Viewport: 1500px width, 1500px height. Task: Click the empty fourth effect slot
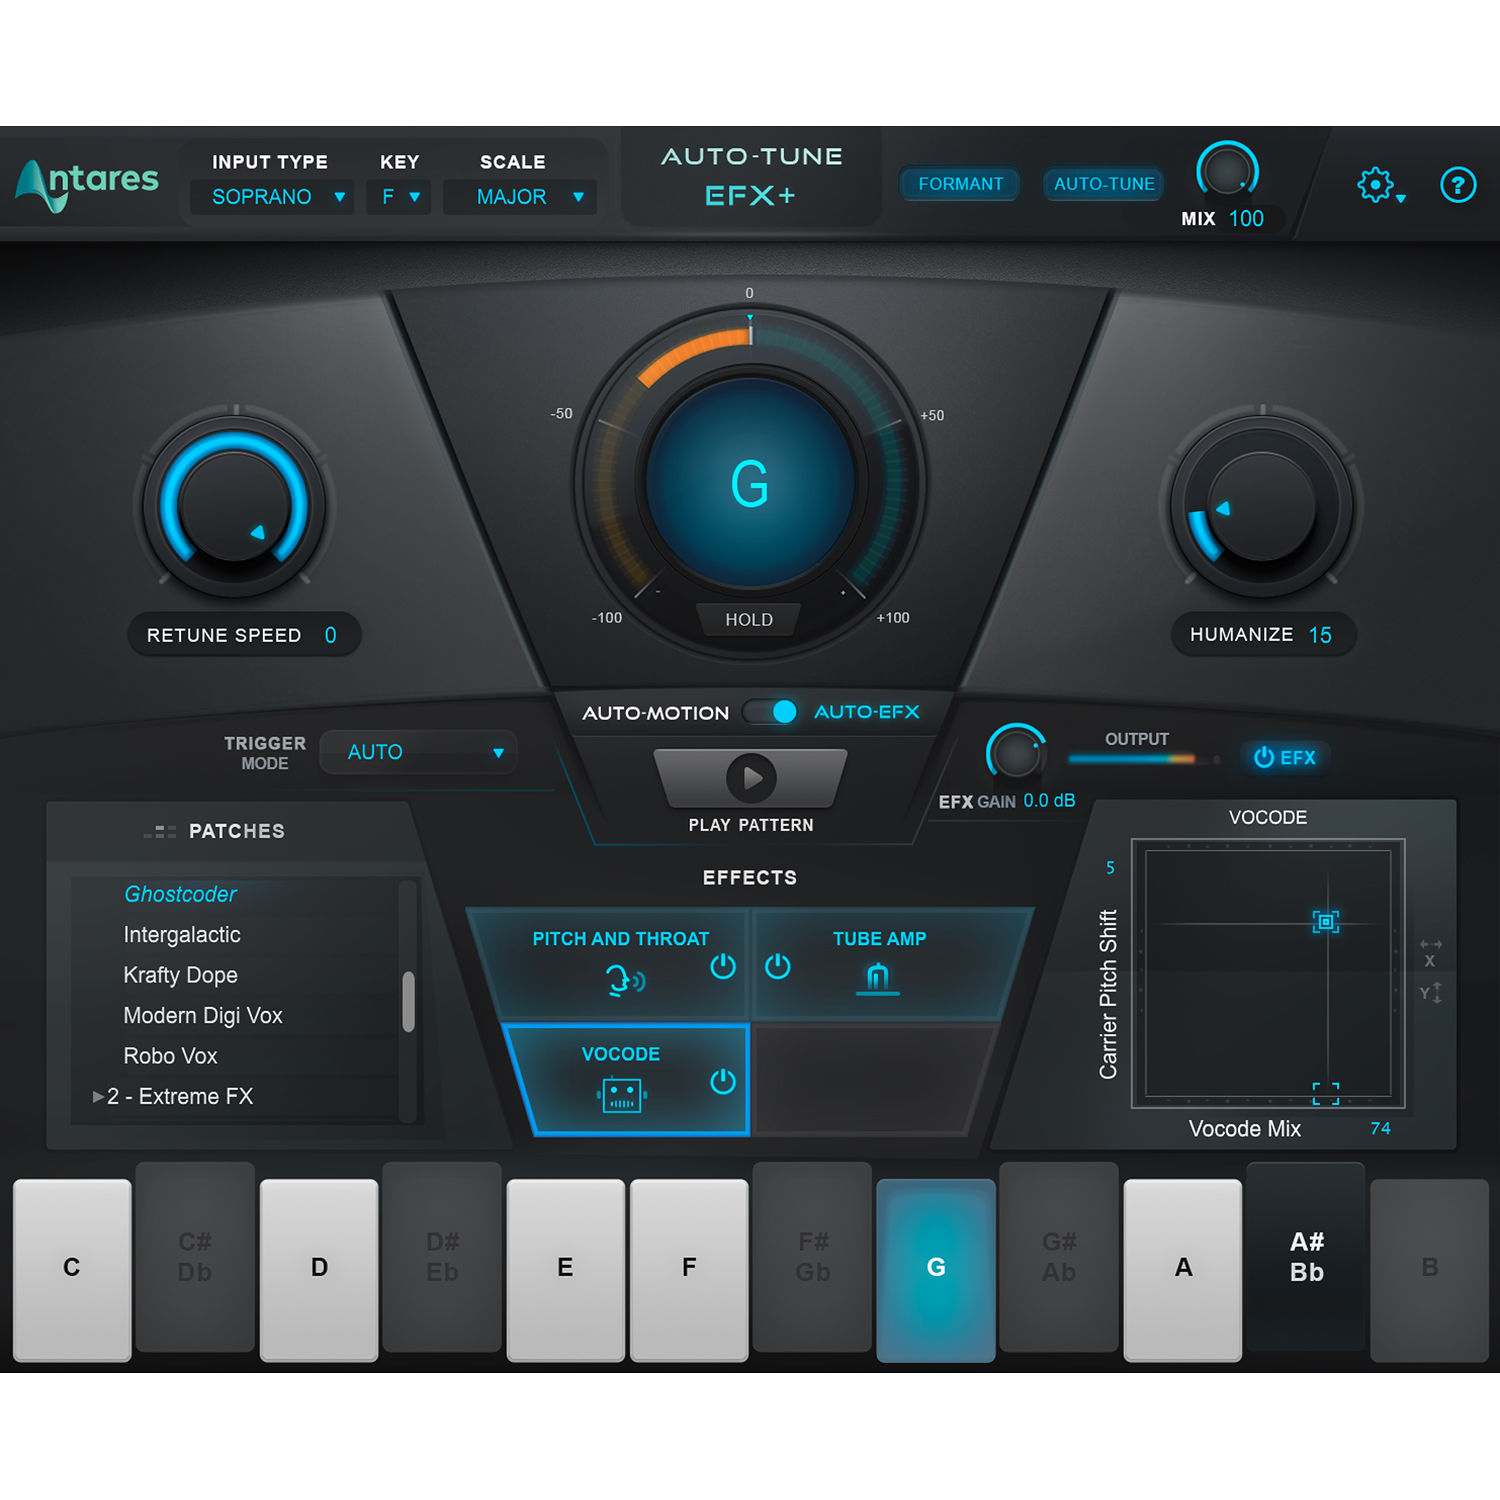coord(875,1080)
